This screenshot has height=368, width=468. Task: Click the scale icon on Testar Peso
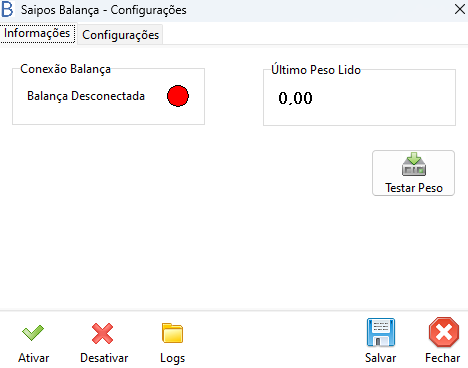point(414,164)
